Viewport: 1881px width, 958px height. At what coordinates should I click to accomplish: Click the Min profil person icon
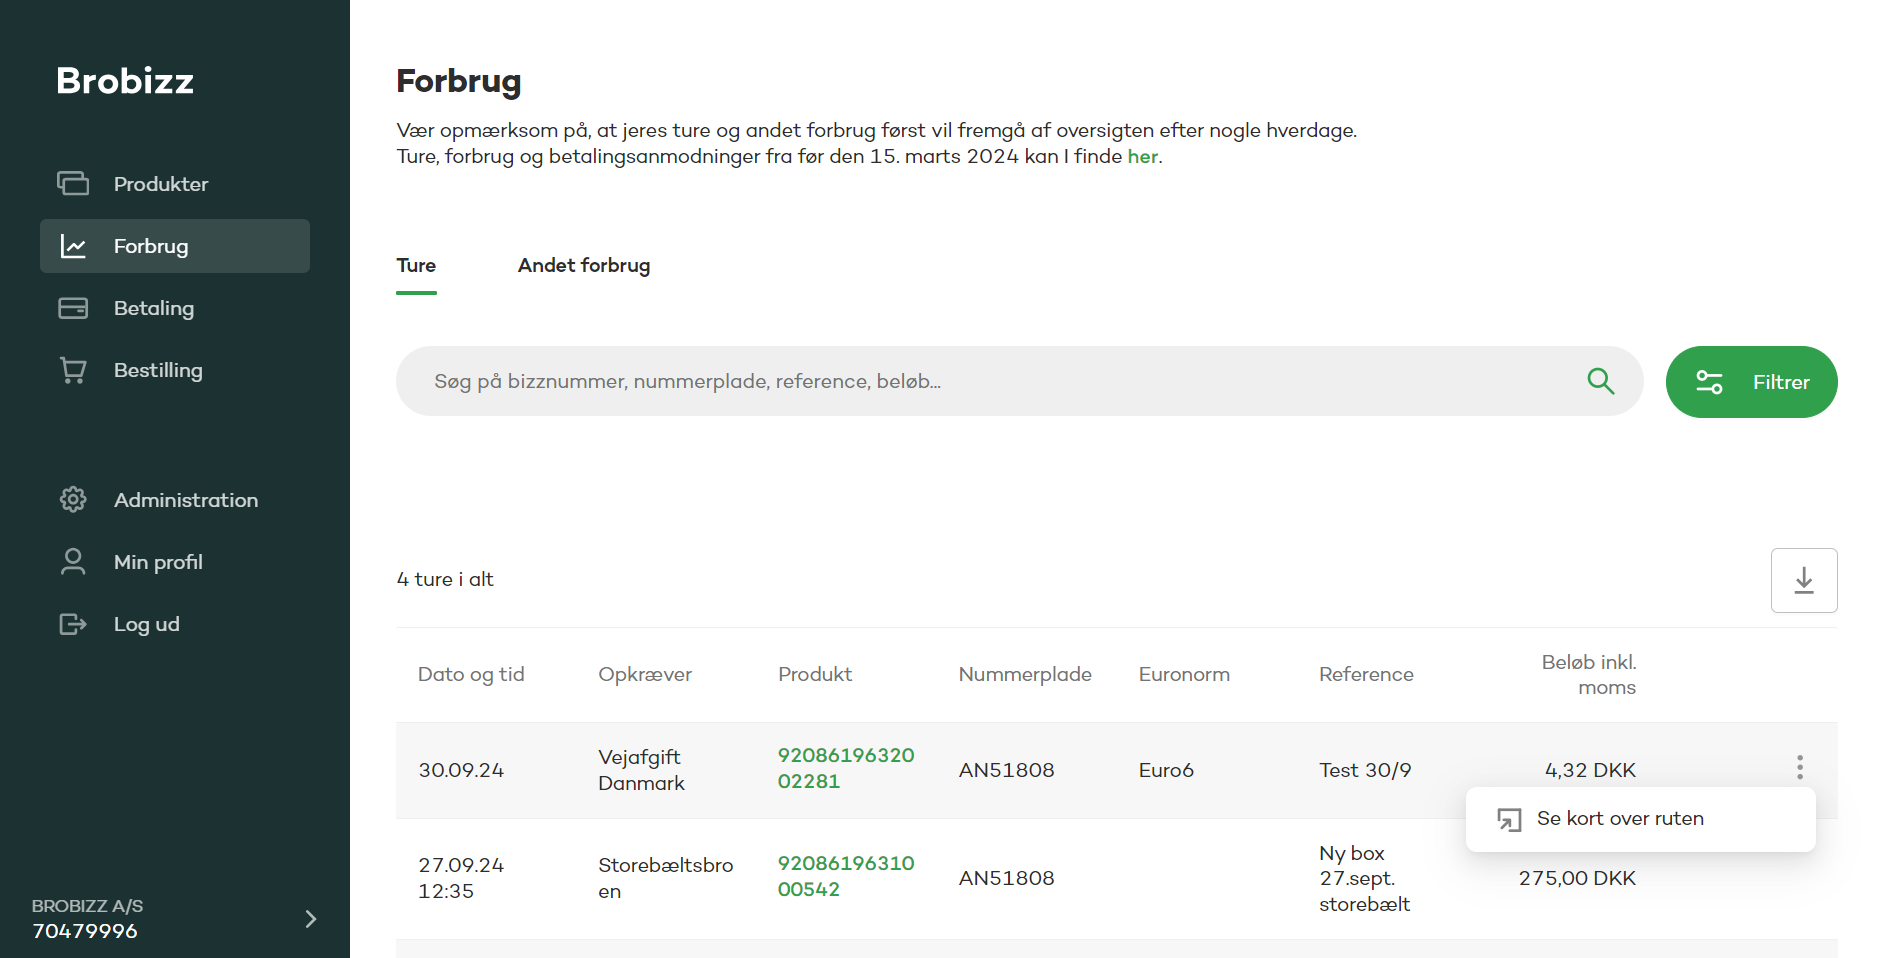pos(73,562)
